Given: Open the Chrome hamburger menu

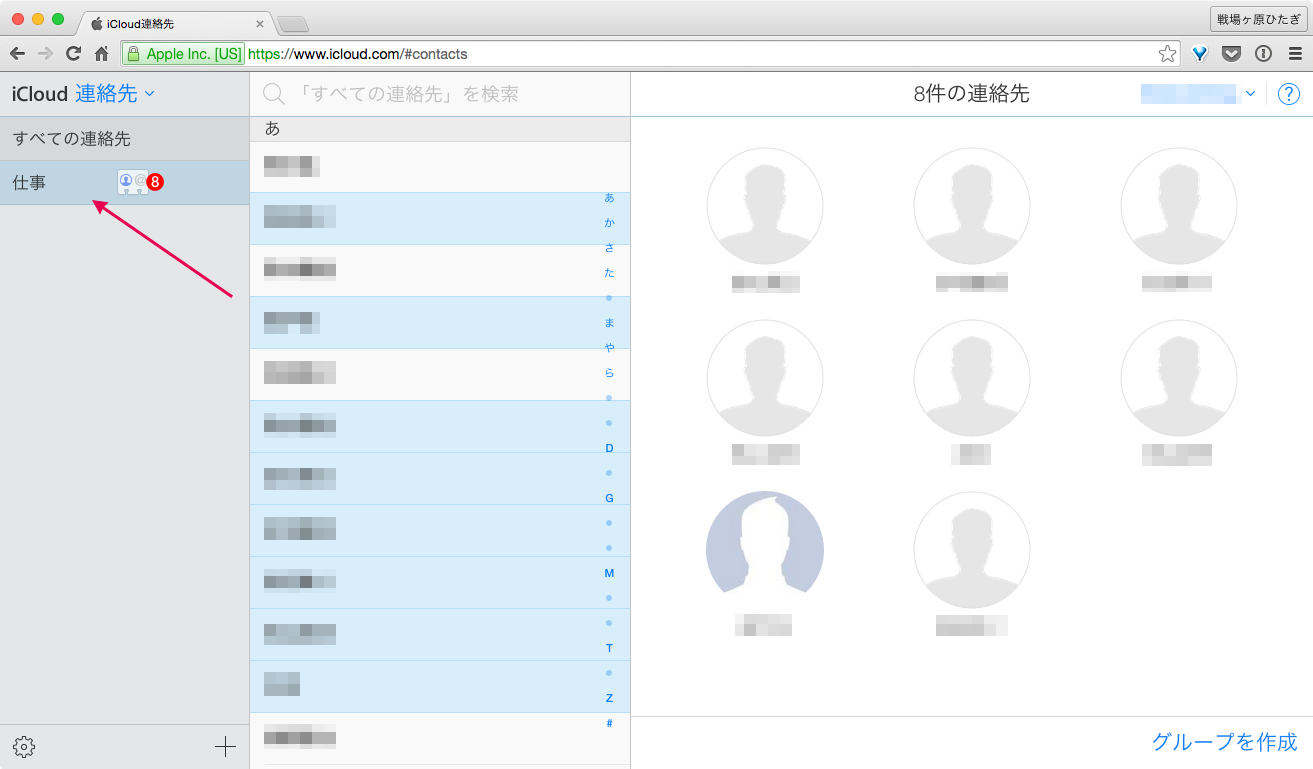Looking at the screenshot, I should click(x=1295, y=54).
